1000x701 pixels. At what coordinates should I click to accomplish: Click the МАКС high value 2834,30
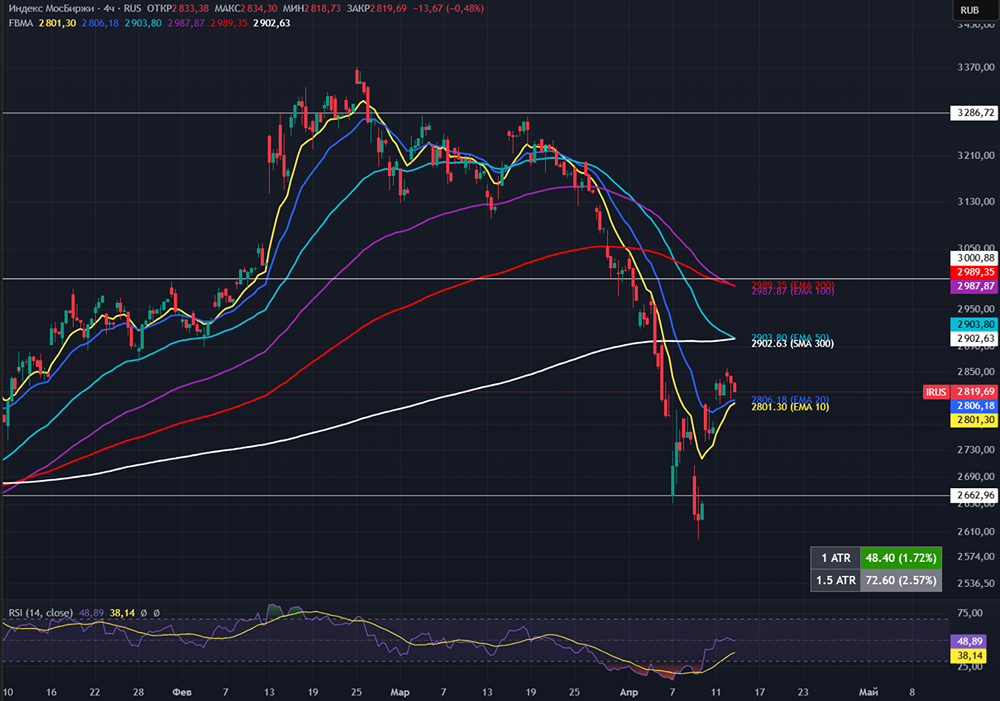(x=259, y=8)
